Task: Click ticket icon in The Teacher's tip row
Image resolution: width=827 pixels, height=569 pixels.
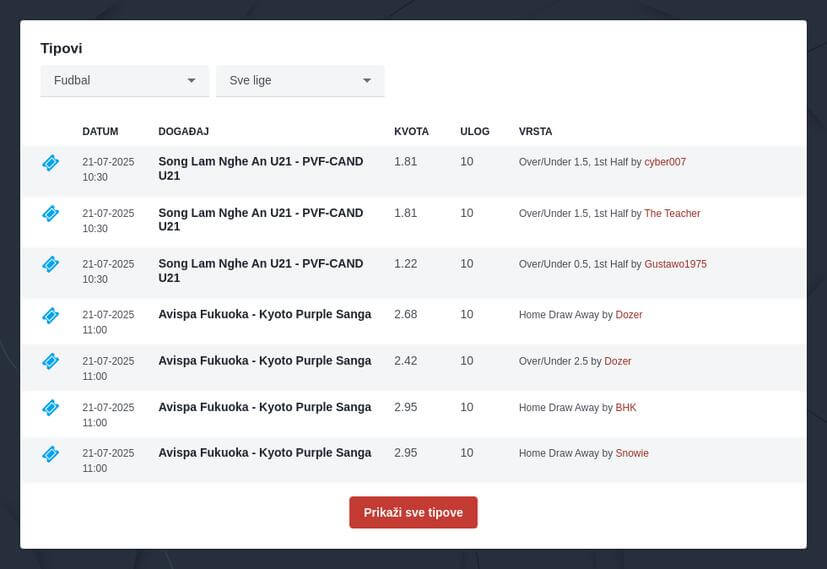Action: pos(51,214)
